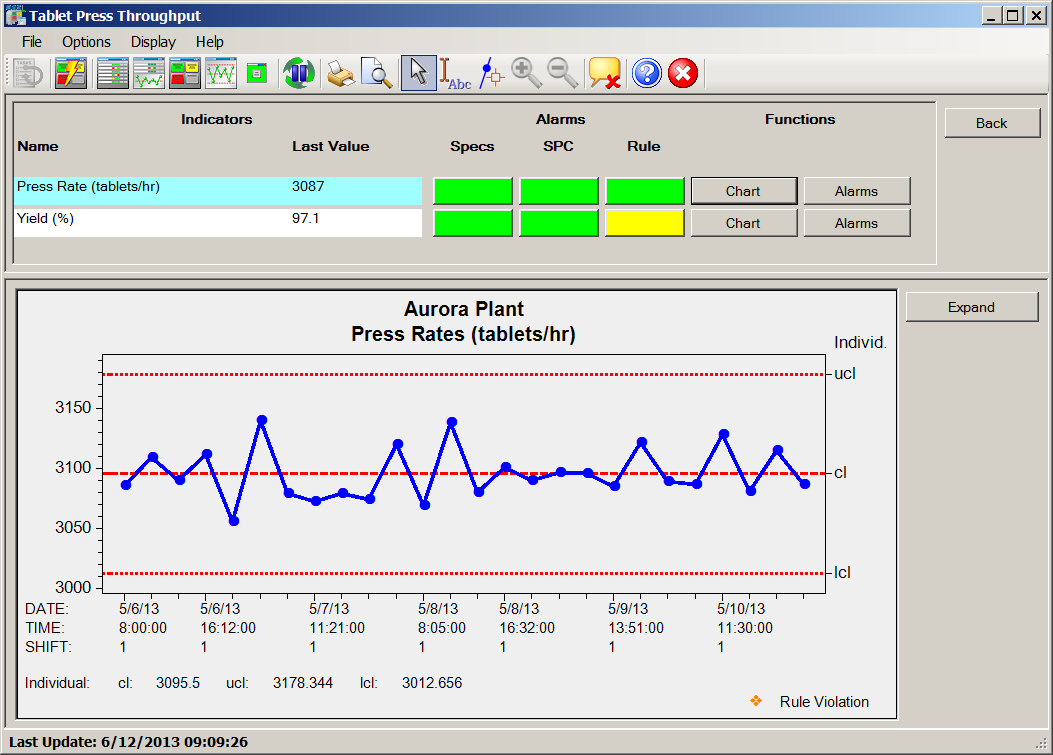
Task: Open Help with the question mark icon
Action: point(646,73)
